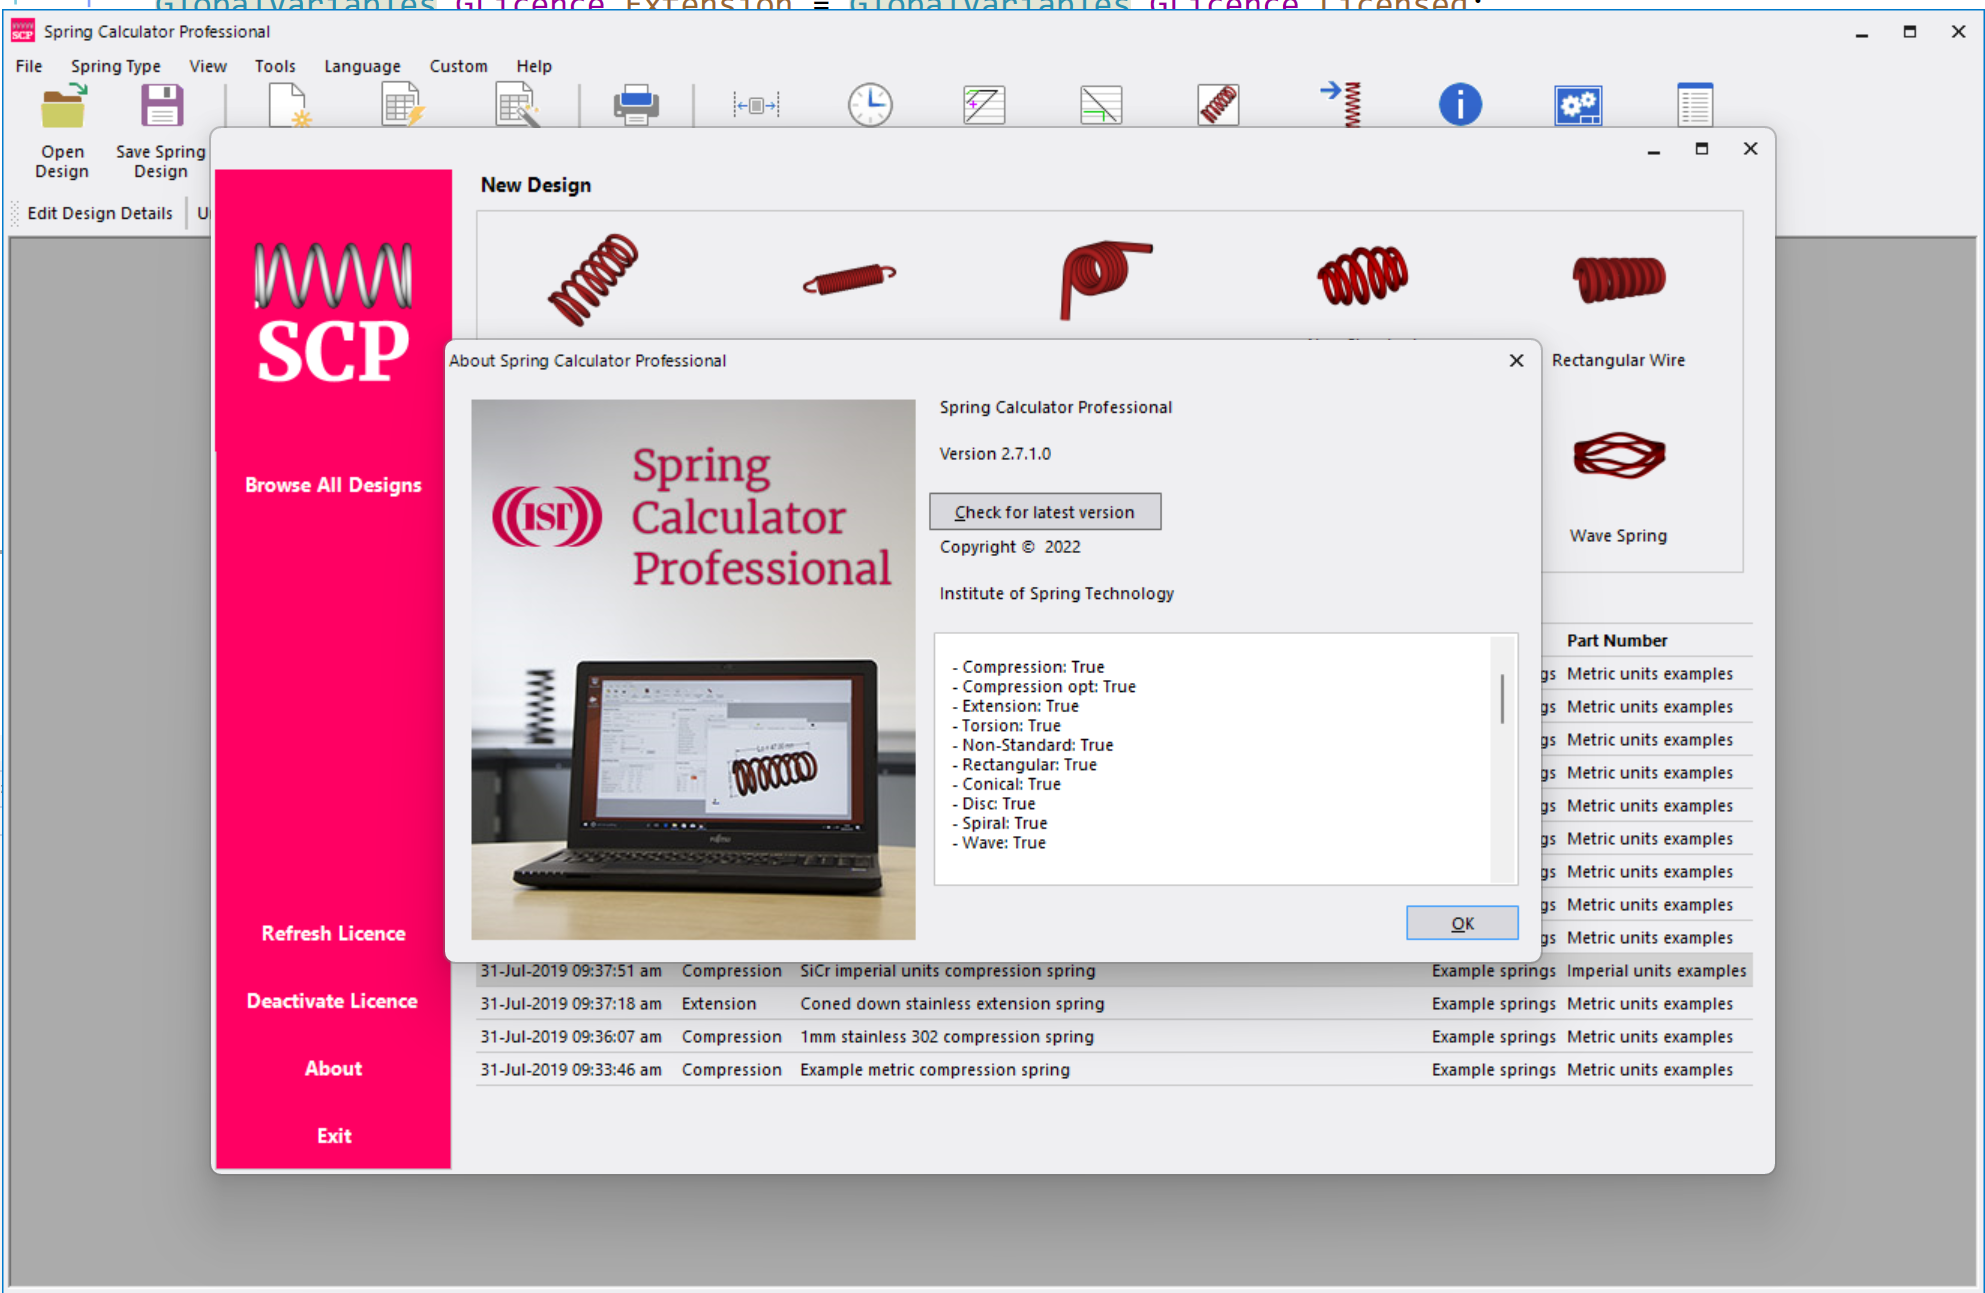Click the 'Compression opt: True' licence line
Screen dimensions: 1985x1293
coord(1044,686)
